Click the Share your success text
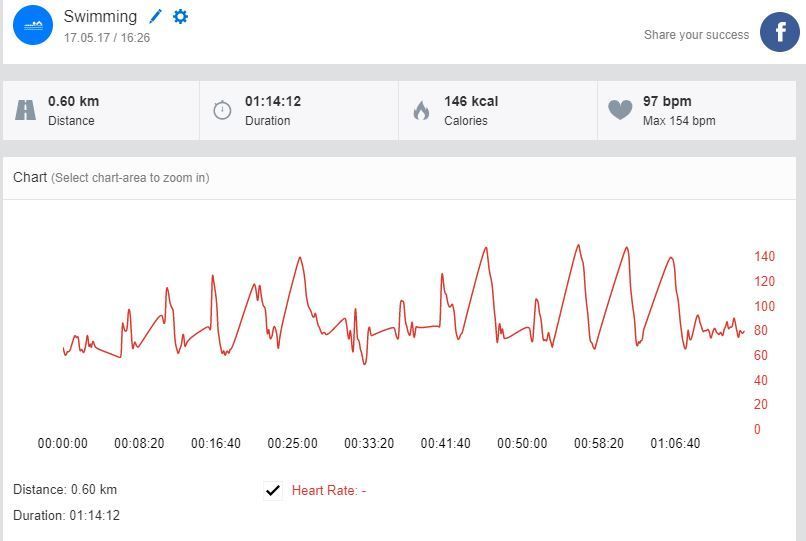 pyautogui.click(x=696, y=35)
